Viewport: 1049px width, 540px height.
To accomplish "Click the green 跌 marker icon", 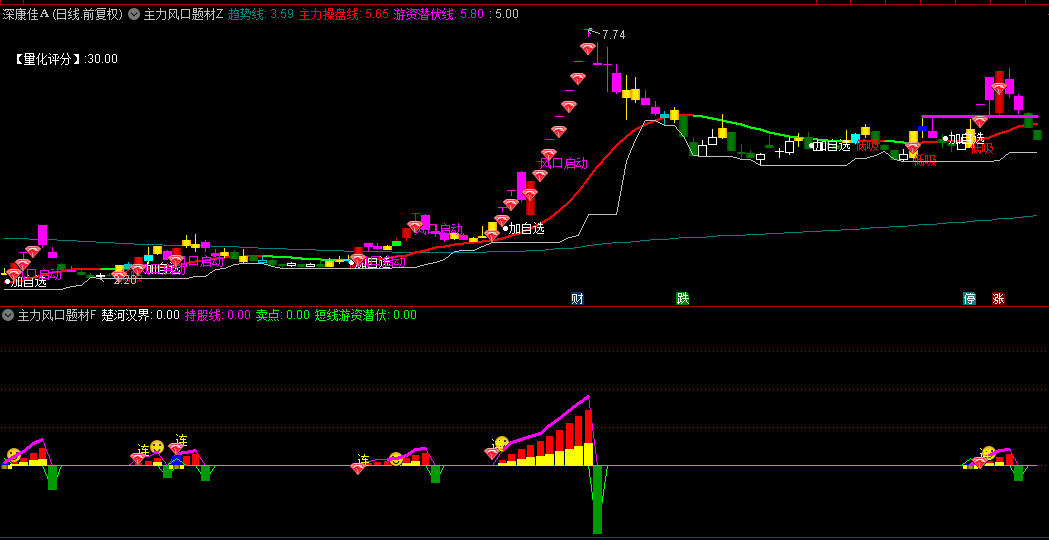I will tap(682, 298).
